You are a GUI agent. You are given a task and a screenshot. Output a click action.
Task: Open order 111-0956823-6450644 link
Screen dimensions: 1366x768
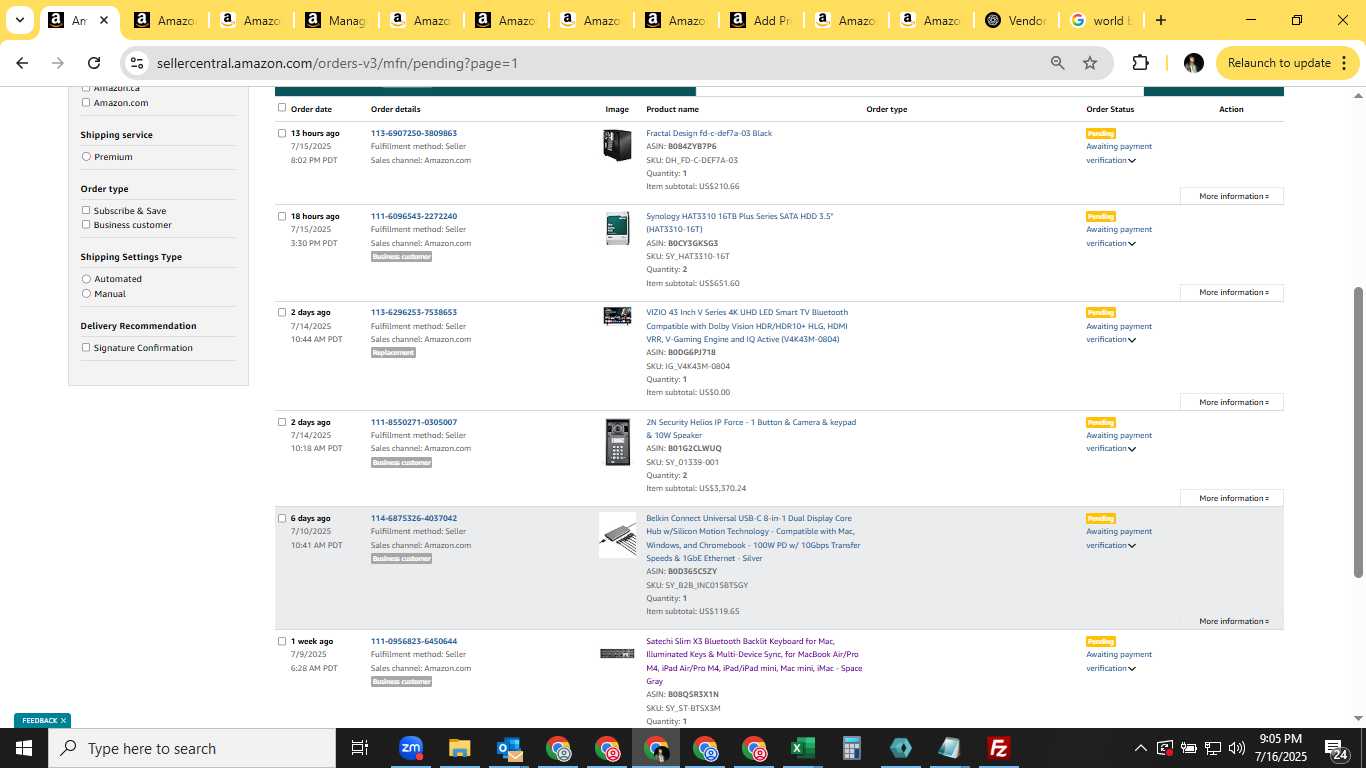[x=414, y=641]
